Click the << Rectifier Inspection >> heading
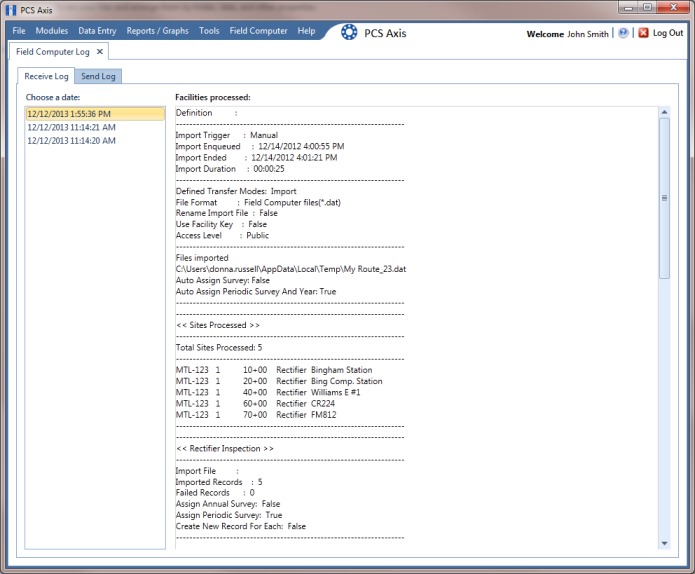 pos(225,449)
